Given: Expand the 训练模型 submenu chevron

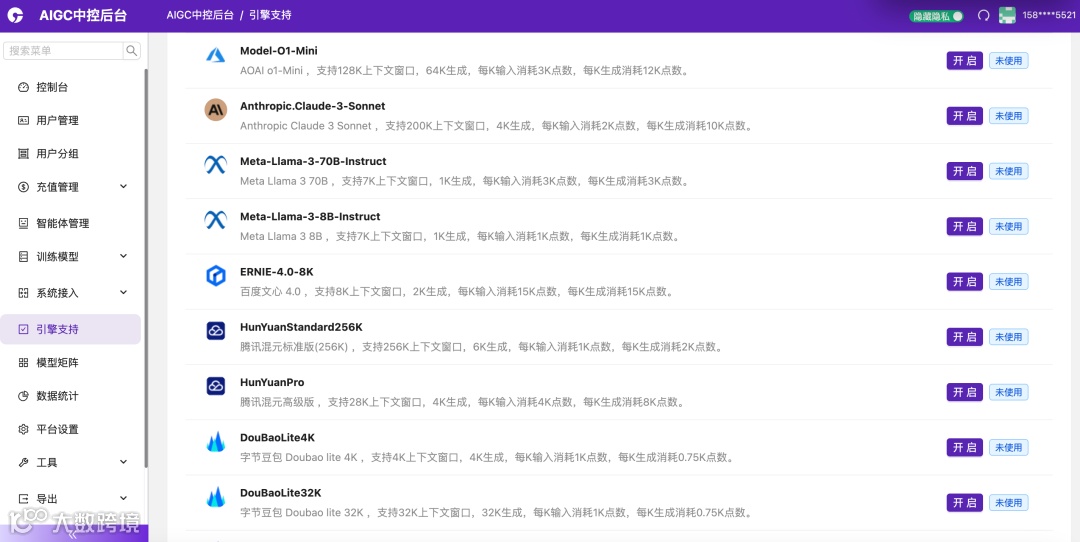Looking at the screenshot, I should (123, 256).
